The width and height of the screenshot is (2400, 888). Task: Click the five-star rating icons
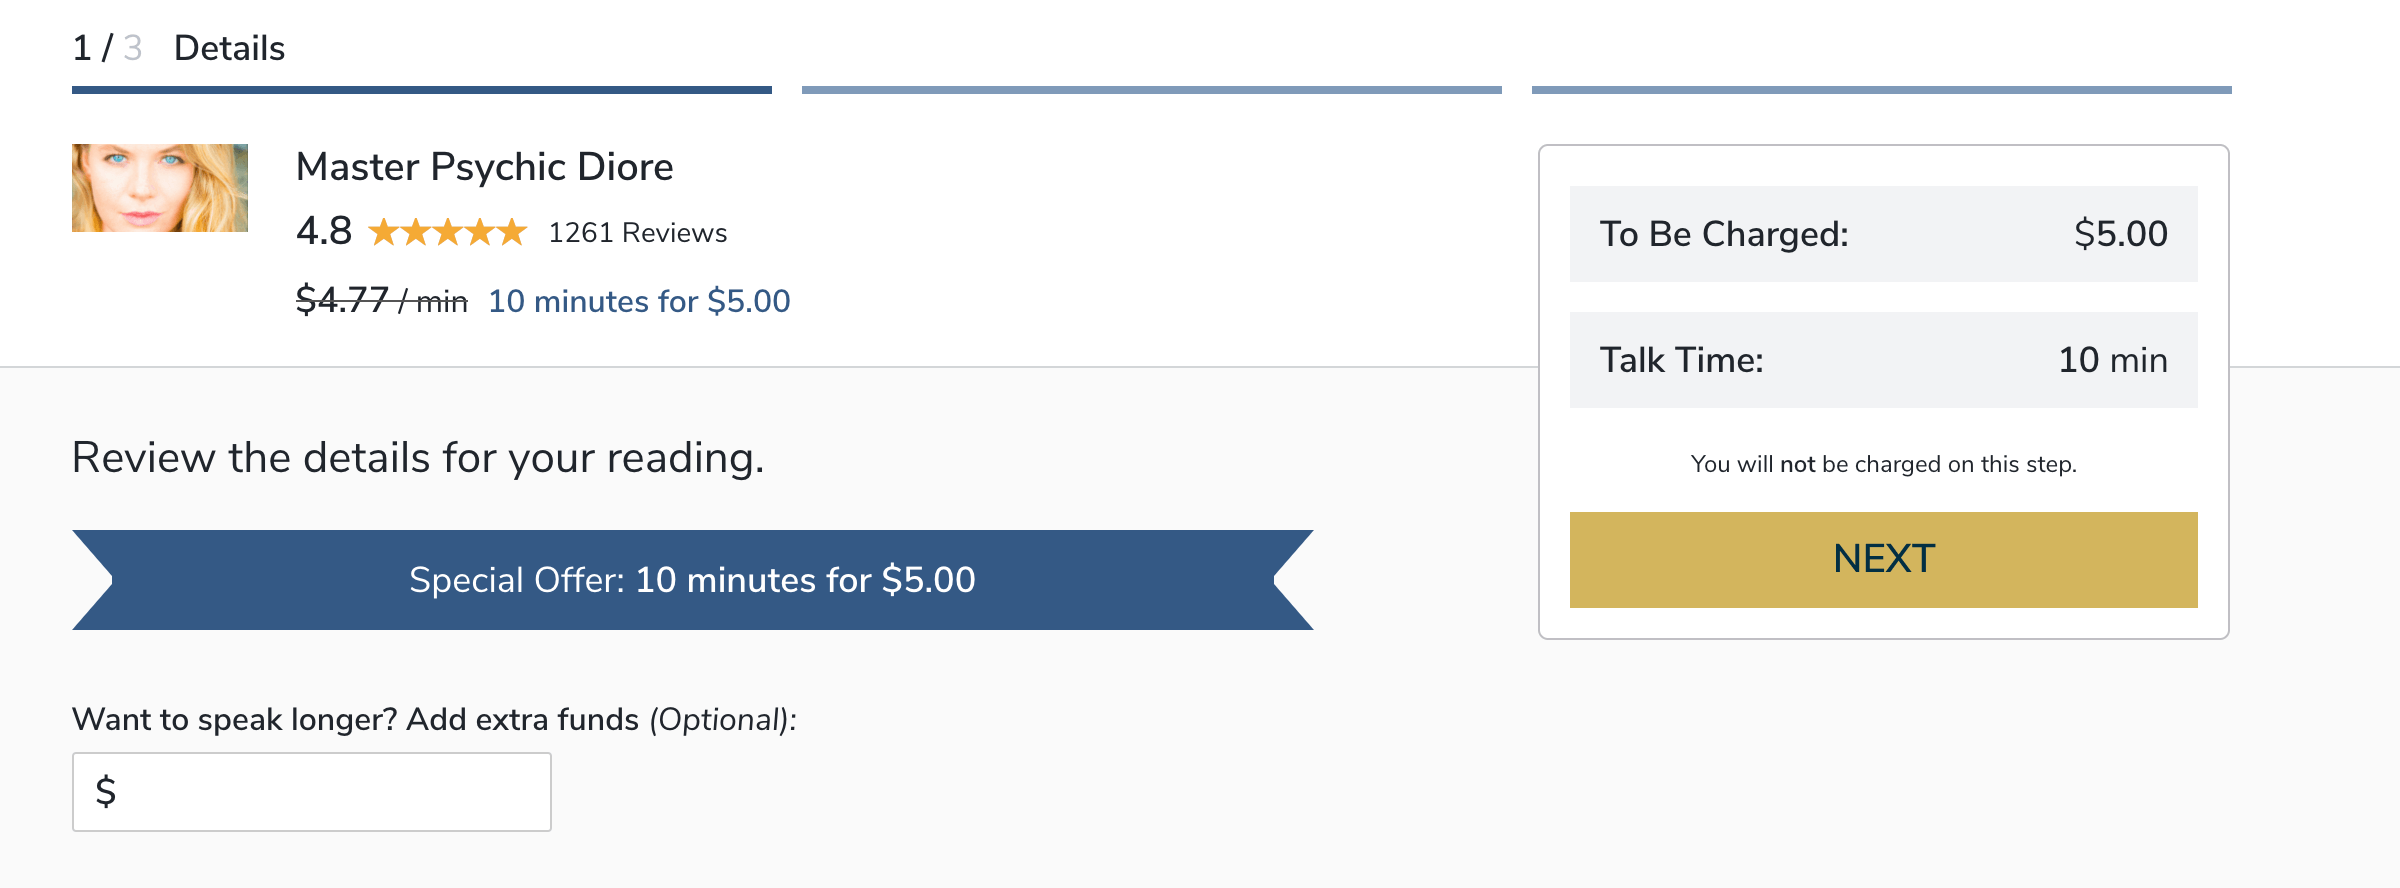point(447,233)
